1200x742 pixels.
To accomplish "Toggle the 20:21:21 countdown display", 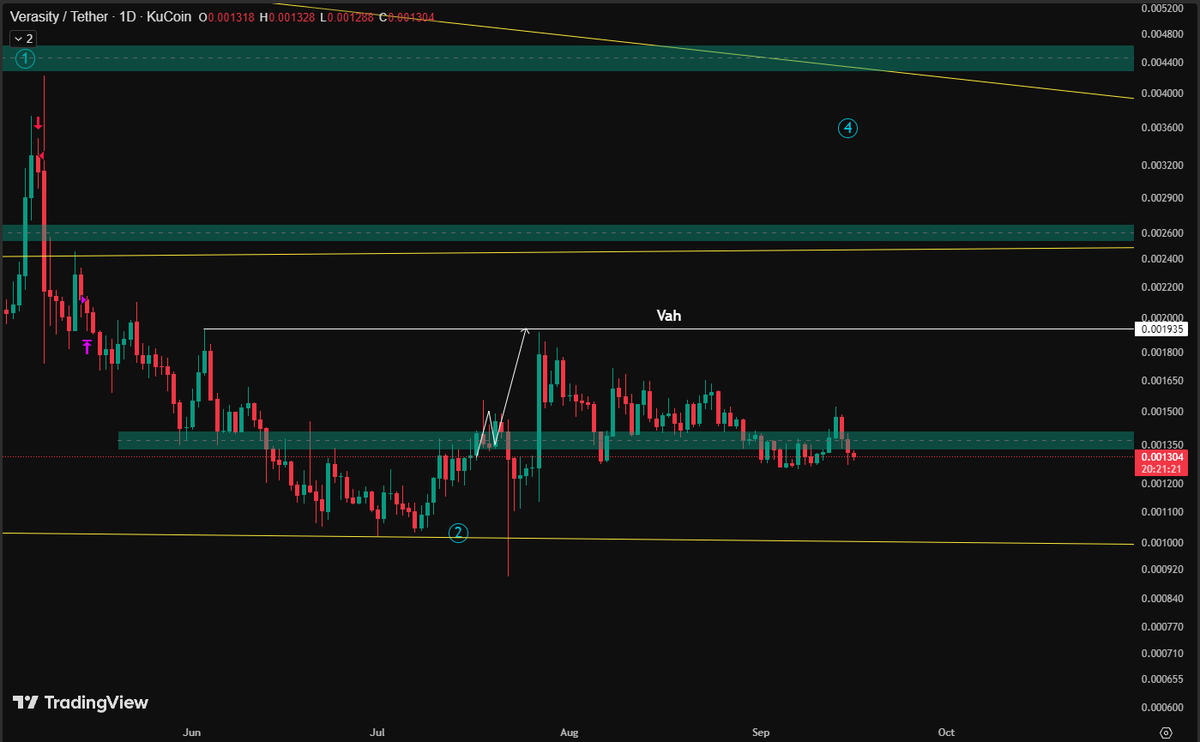I will (x=1163, y=466).
